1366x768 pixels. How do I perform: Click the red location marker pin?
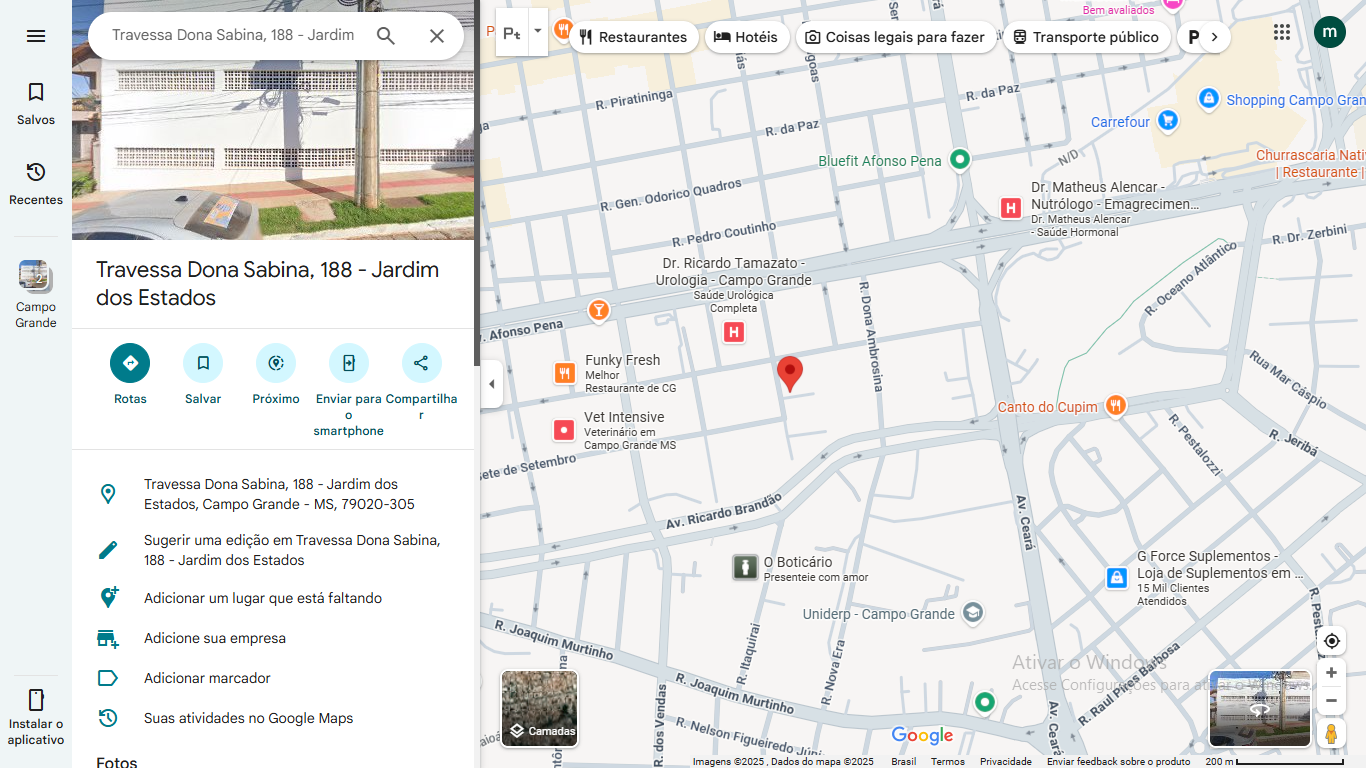click(x=790, y=373)
